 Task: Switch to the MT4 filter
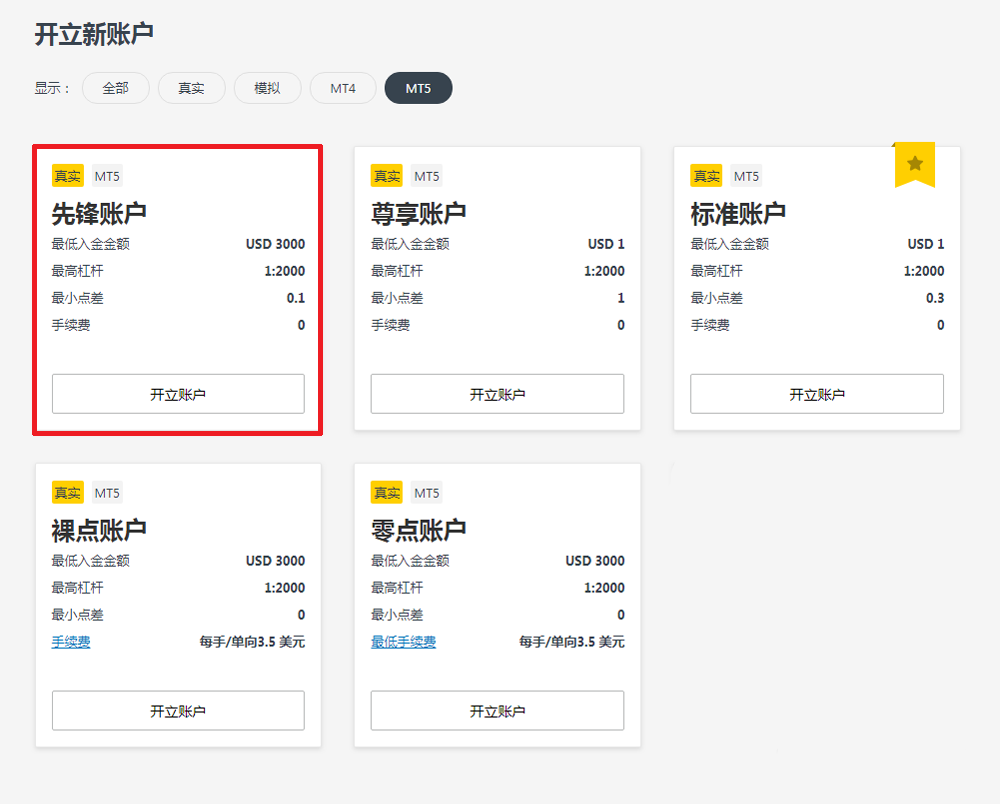(343, 88)
